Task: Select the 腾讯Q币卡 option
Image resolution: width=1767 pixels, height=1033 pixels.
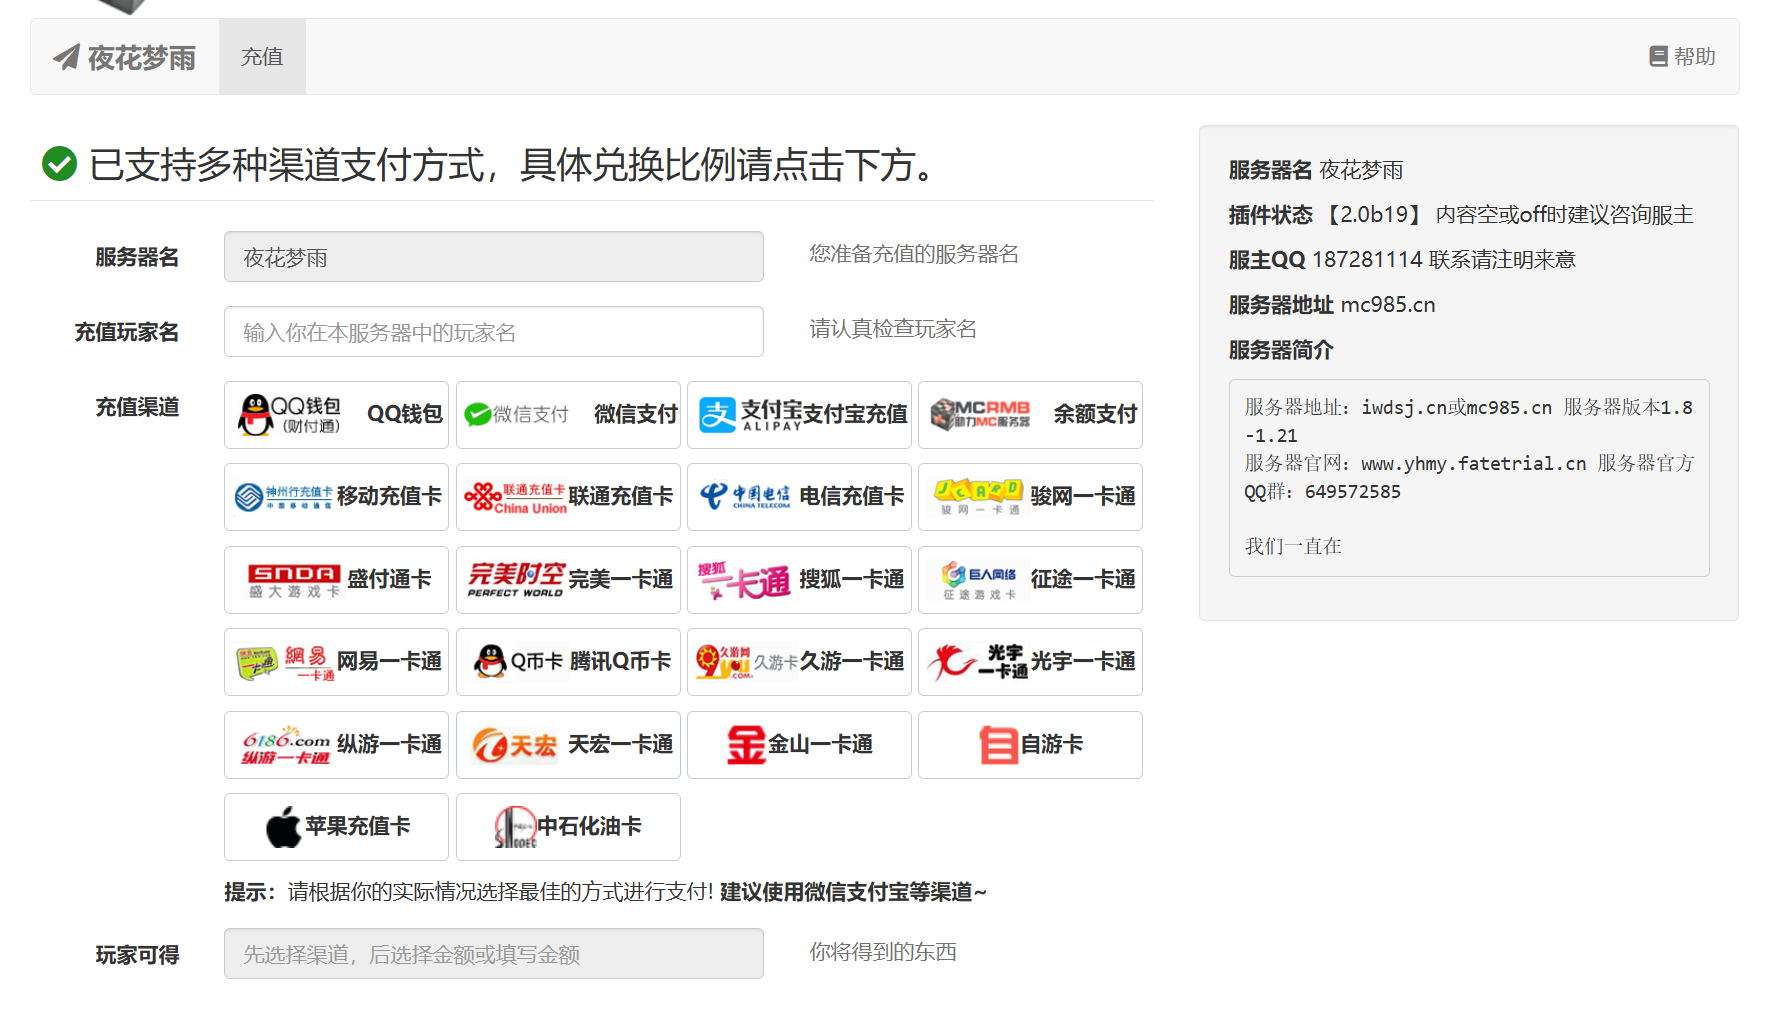Action: click(x=568, y=662)
